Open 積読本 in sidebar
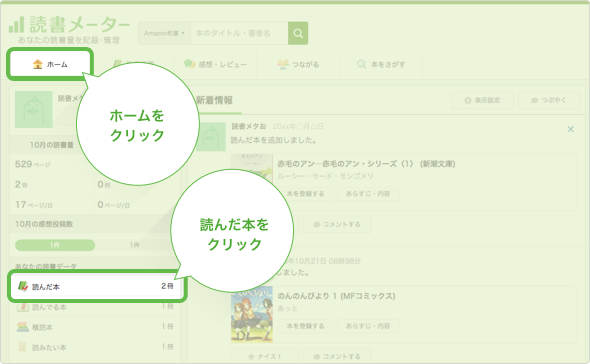Viewport: 590px width, 364px height. [x=95, y=327]
